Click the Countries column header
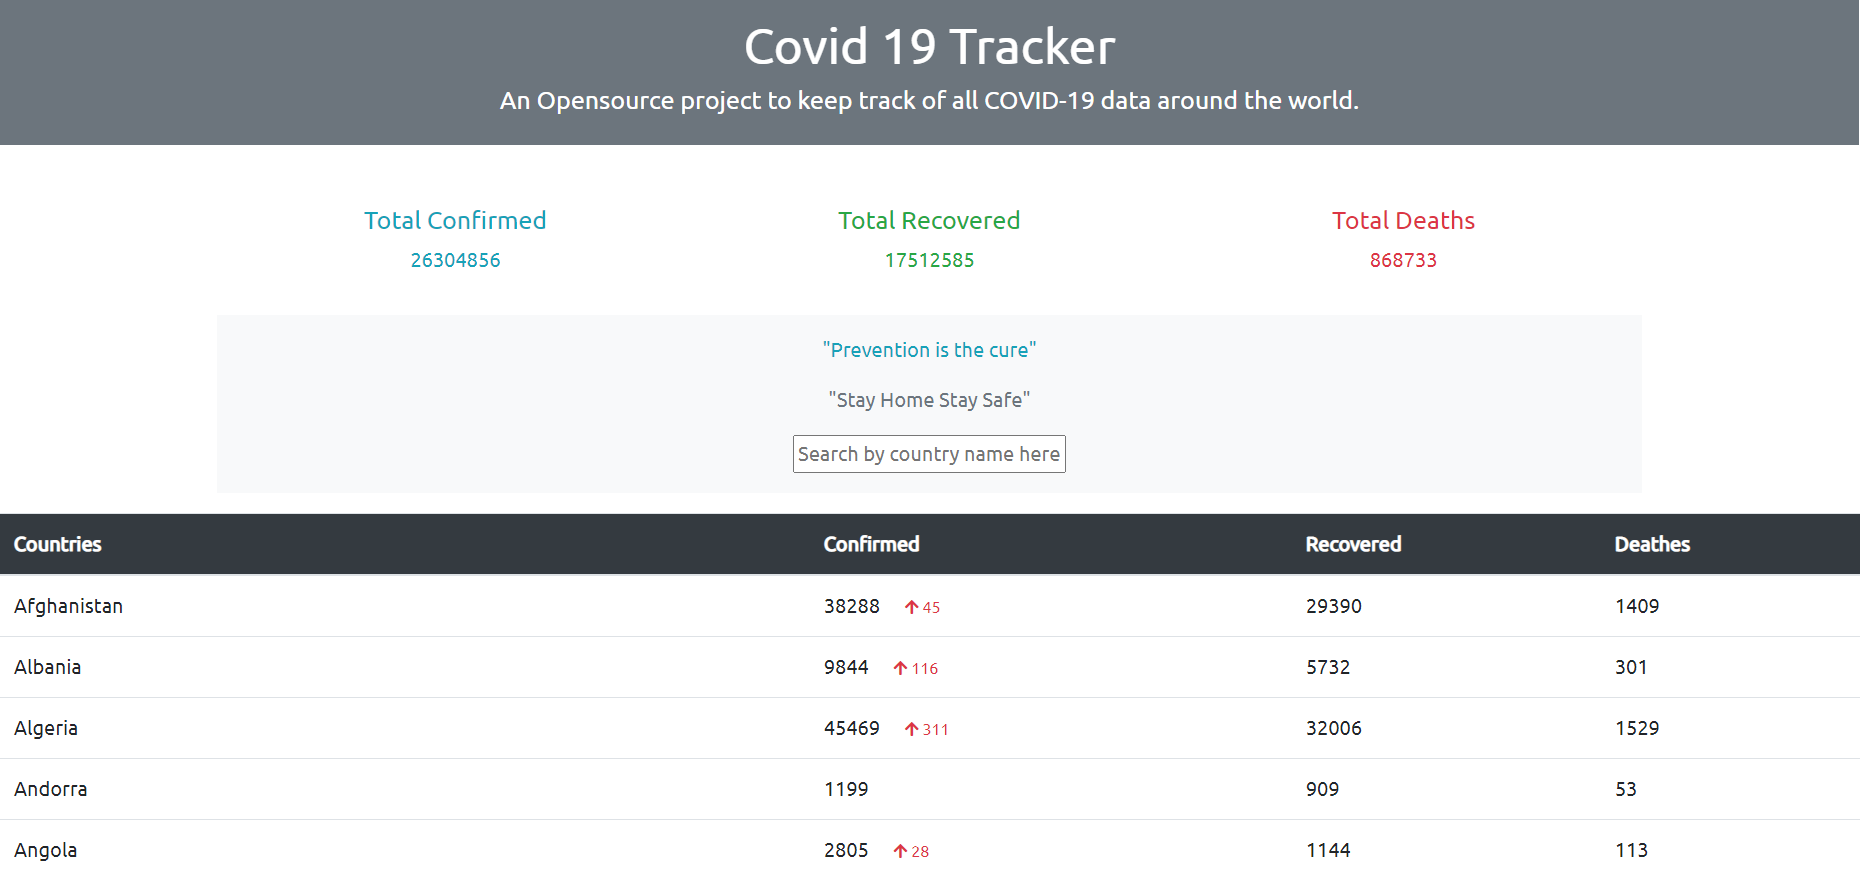Viewport: 1860px width, 874px height. tap(58, 544)
